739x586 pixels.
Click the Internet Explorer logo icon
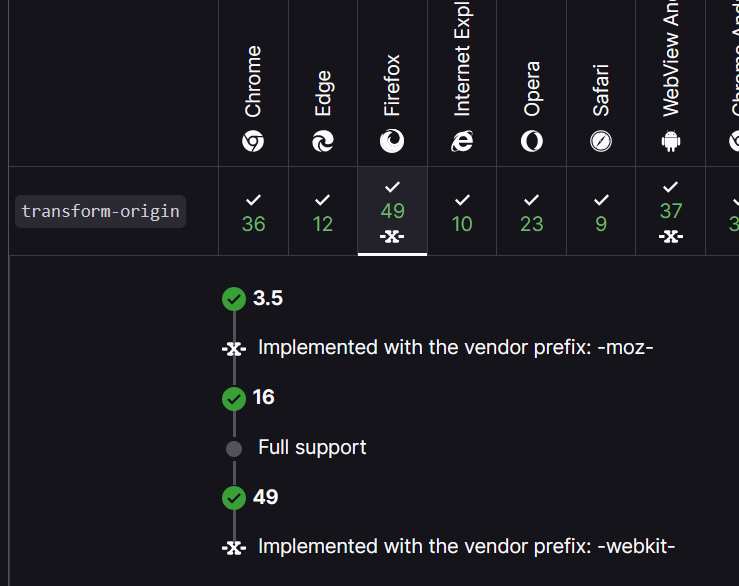pos(462,142)
